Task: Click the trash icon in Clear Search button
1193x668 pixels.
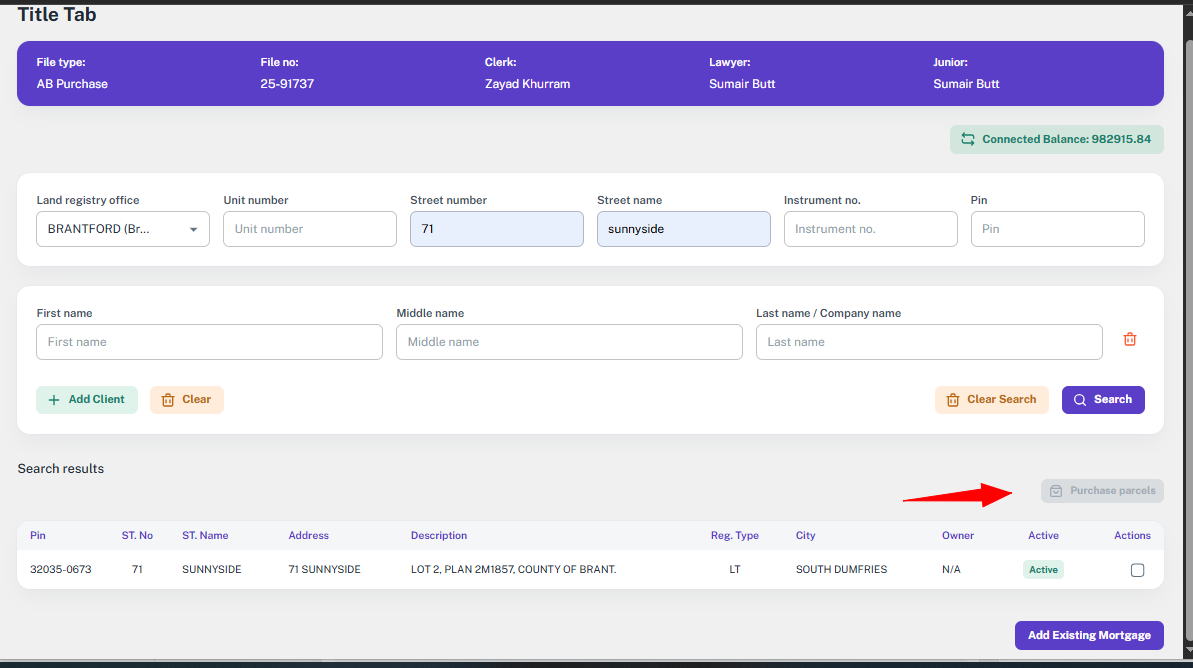Action: (953, 400)
